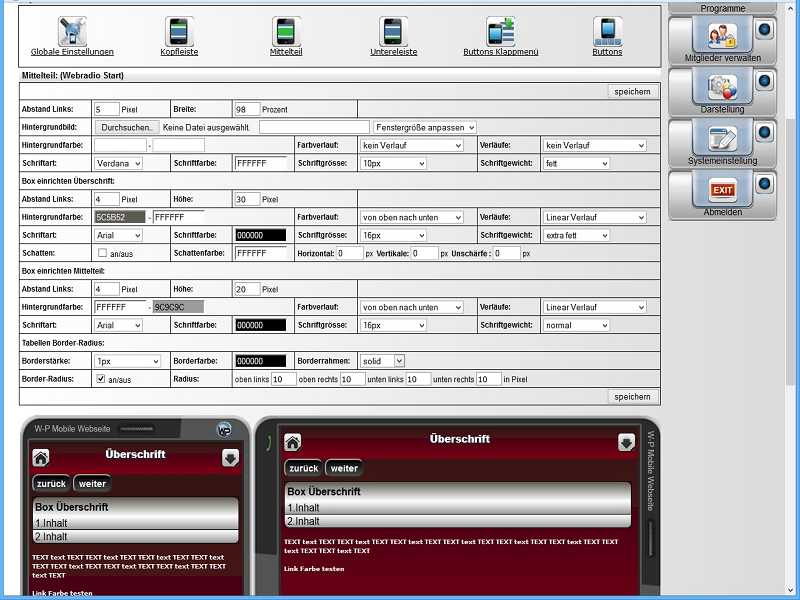Viewport: 800px width, 600px height.
Task: Open the Fenstergröße anpassen dropdown
Action: click(424, 127)
